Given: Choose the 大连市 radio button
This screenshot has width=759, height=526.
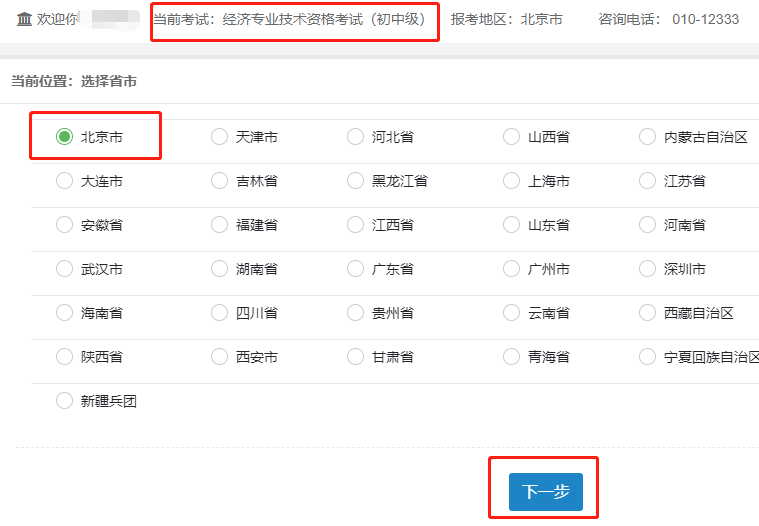Looking at the screenshot, I should pyautogui.click(x=65, y=181).
